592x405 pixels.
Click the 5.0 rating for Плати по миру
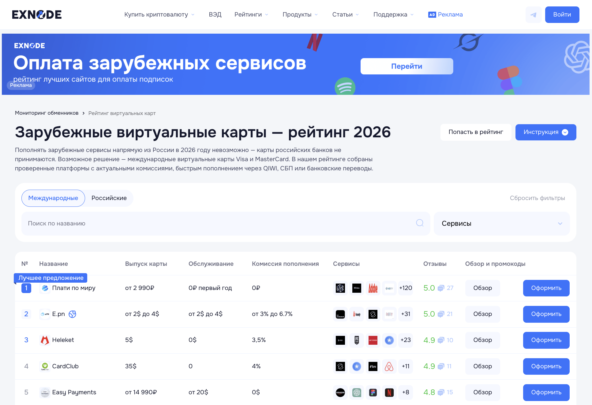click(x=429, y=288)
